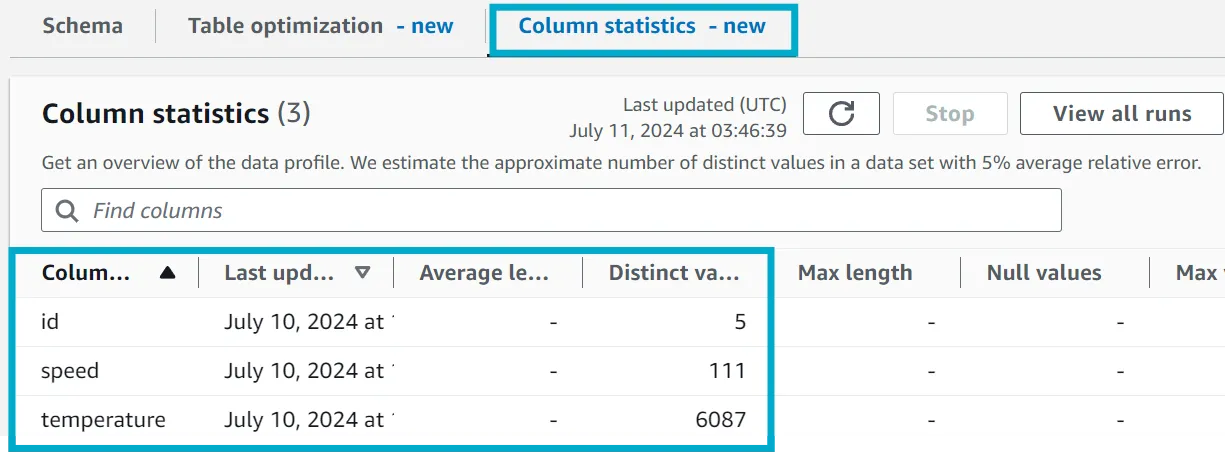Select the temperature column row name
This screenshot has width=1225, height=453.
tap(103, 420)
